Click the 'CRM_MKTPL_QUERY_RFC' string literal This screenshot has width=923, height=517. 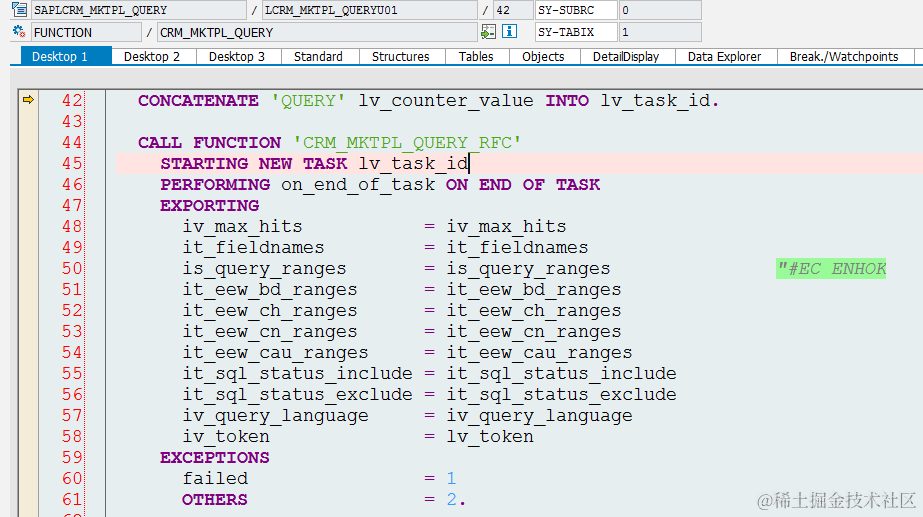tap(407, 143)
